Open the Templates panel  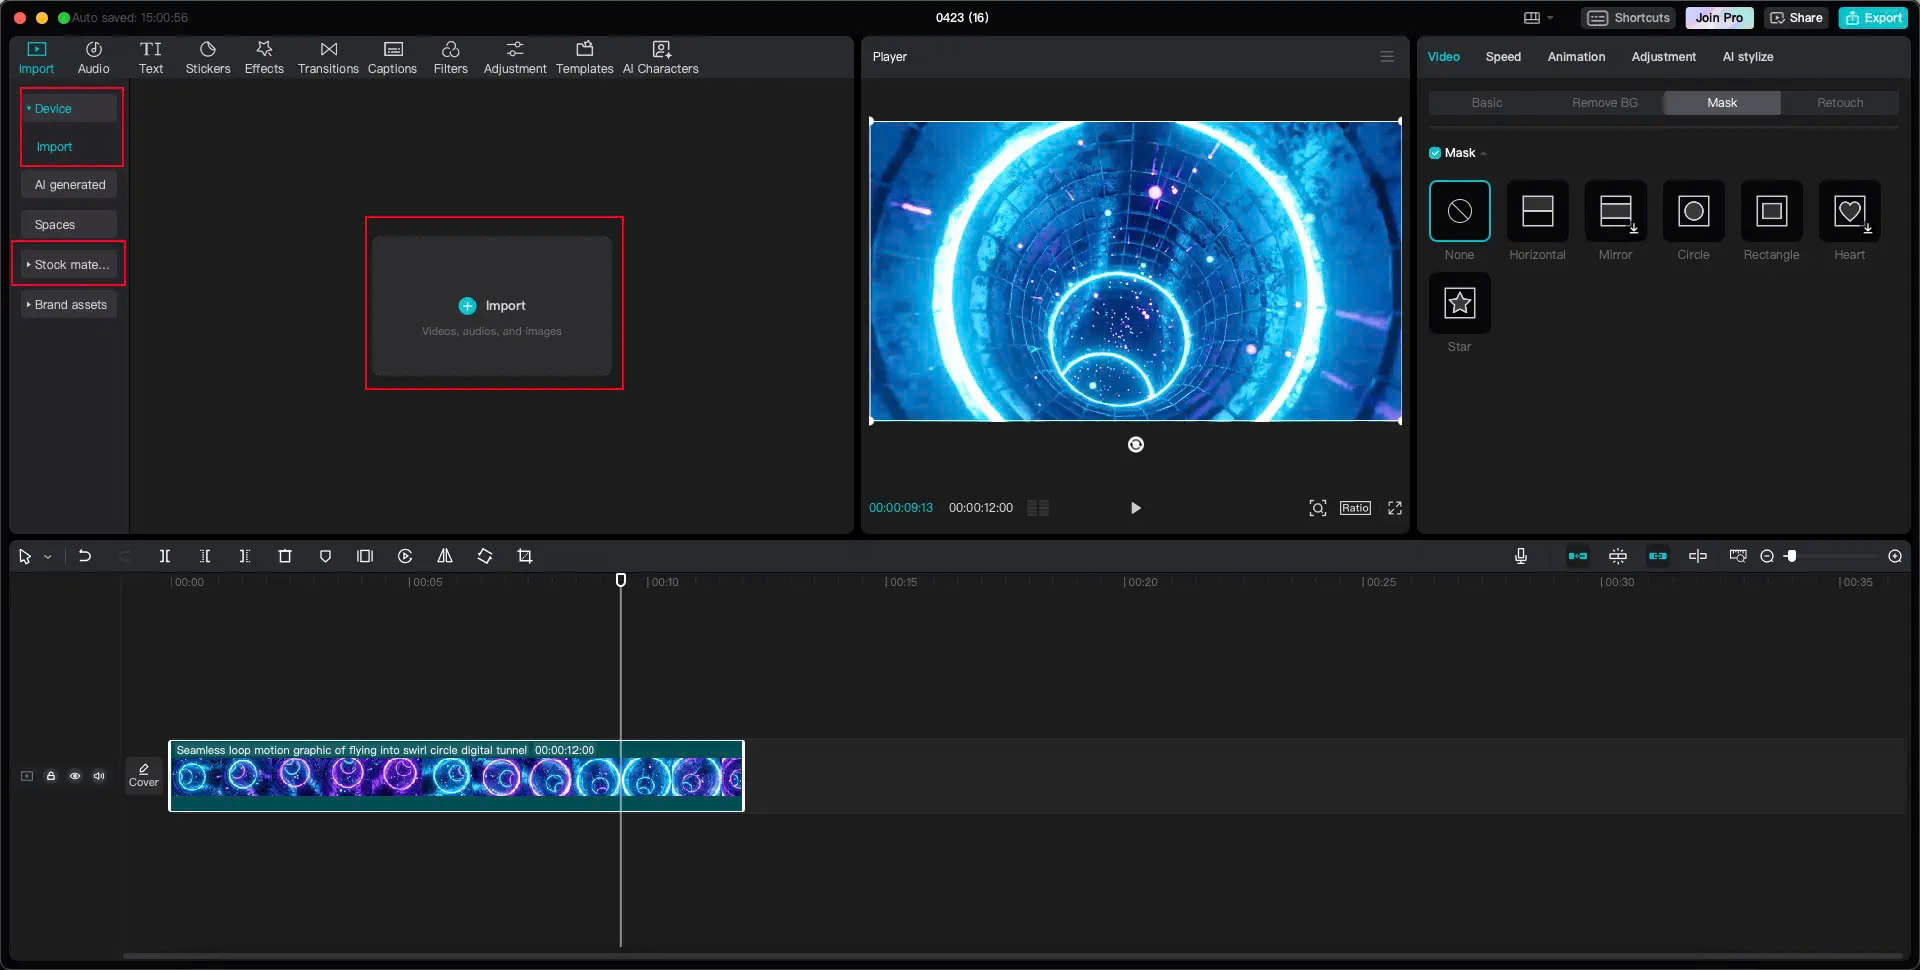click(x=585, y=58)
